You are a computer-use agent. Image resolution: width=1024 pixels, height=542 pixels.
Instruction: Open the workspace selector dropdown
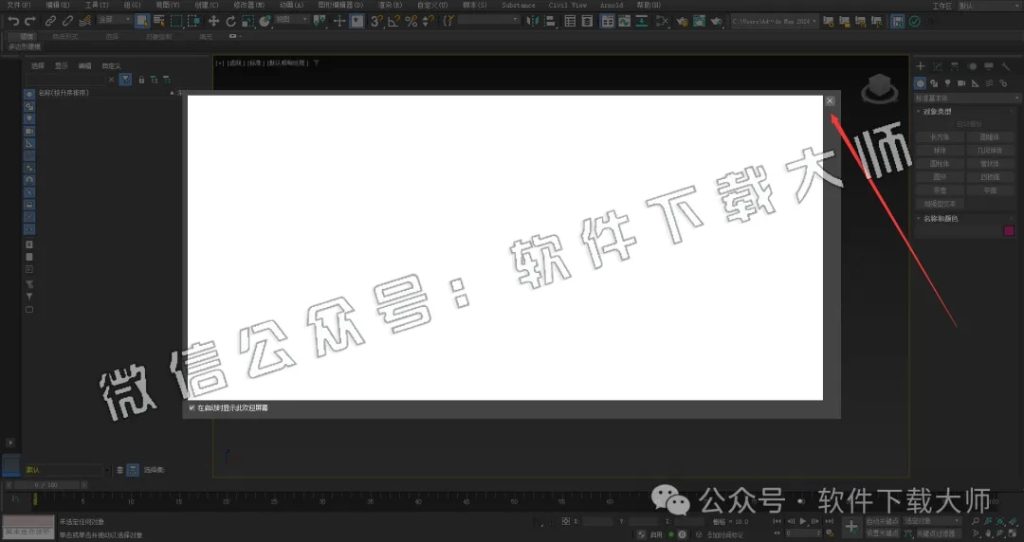click(987, 6)
